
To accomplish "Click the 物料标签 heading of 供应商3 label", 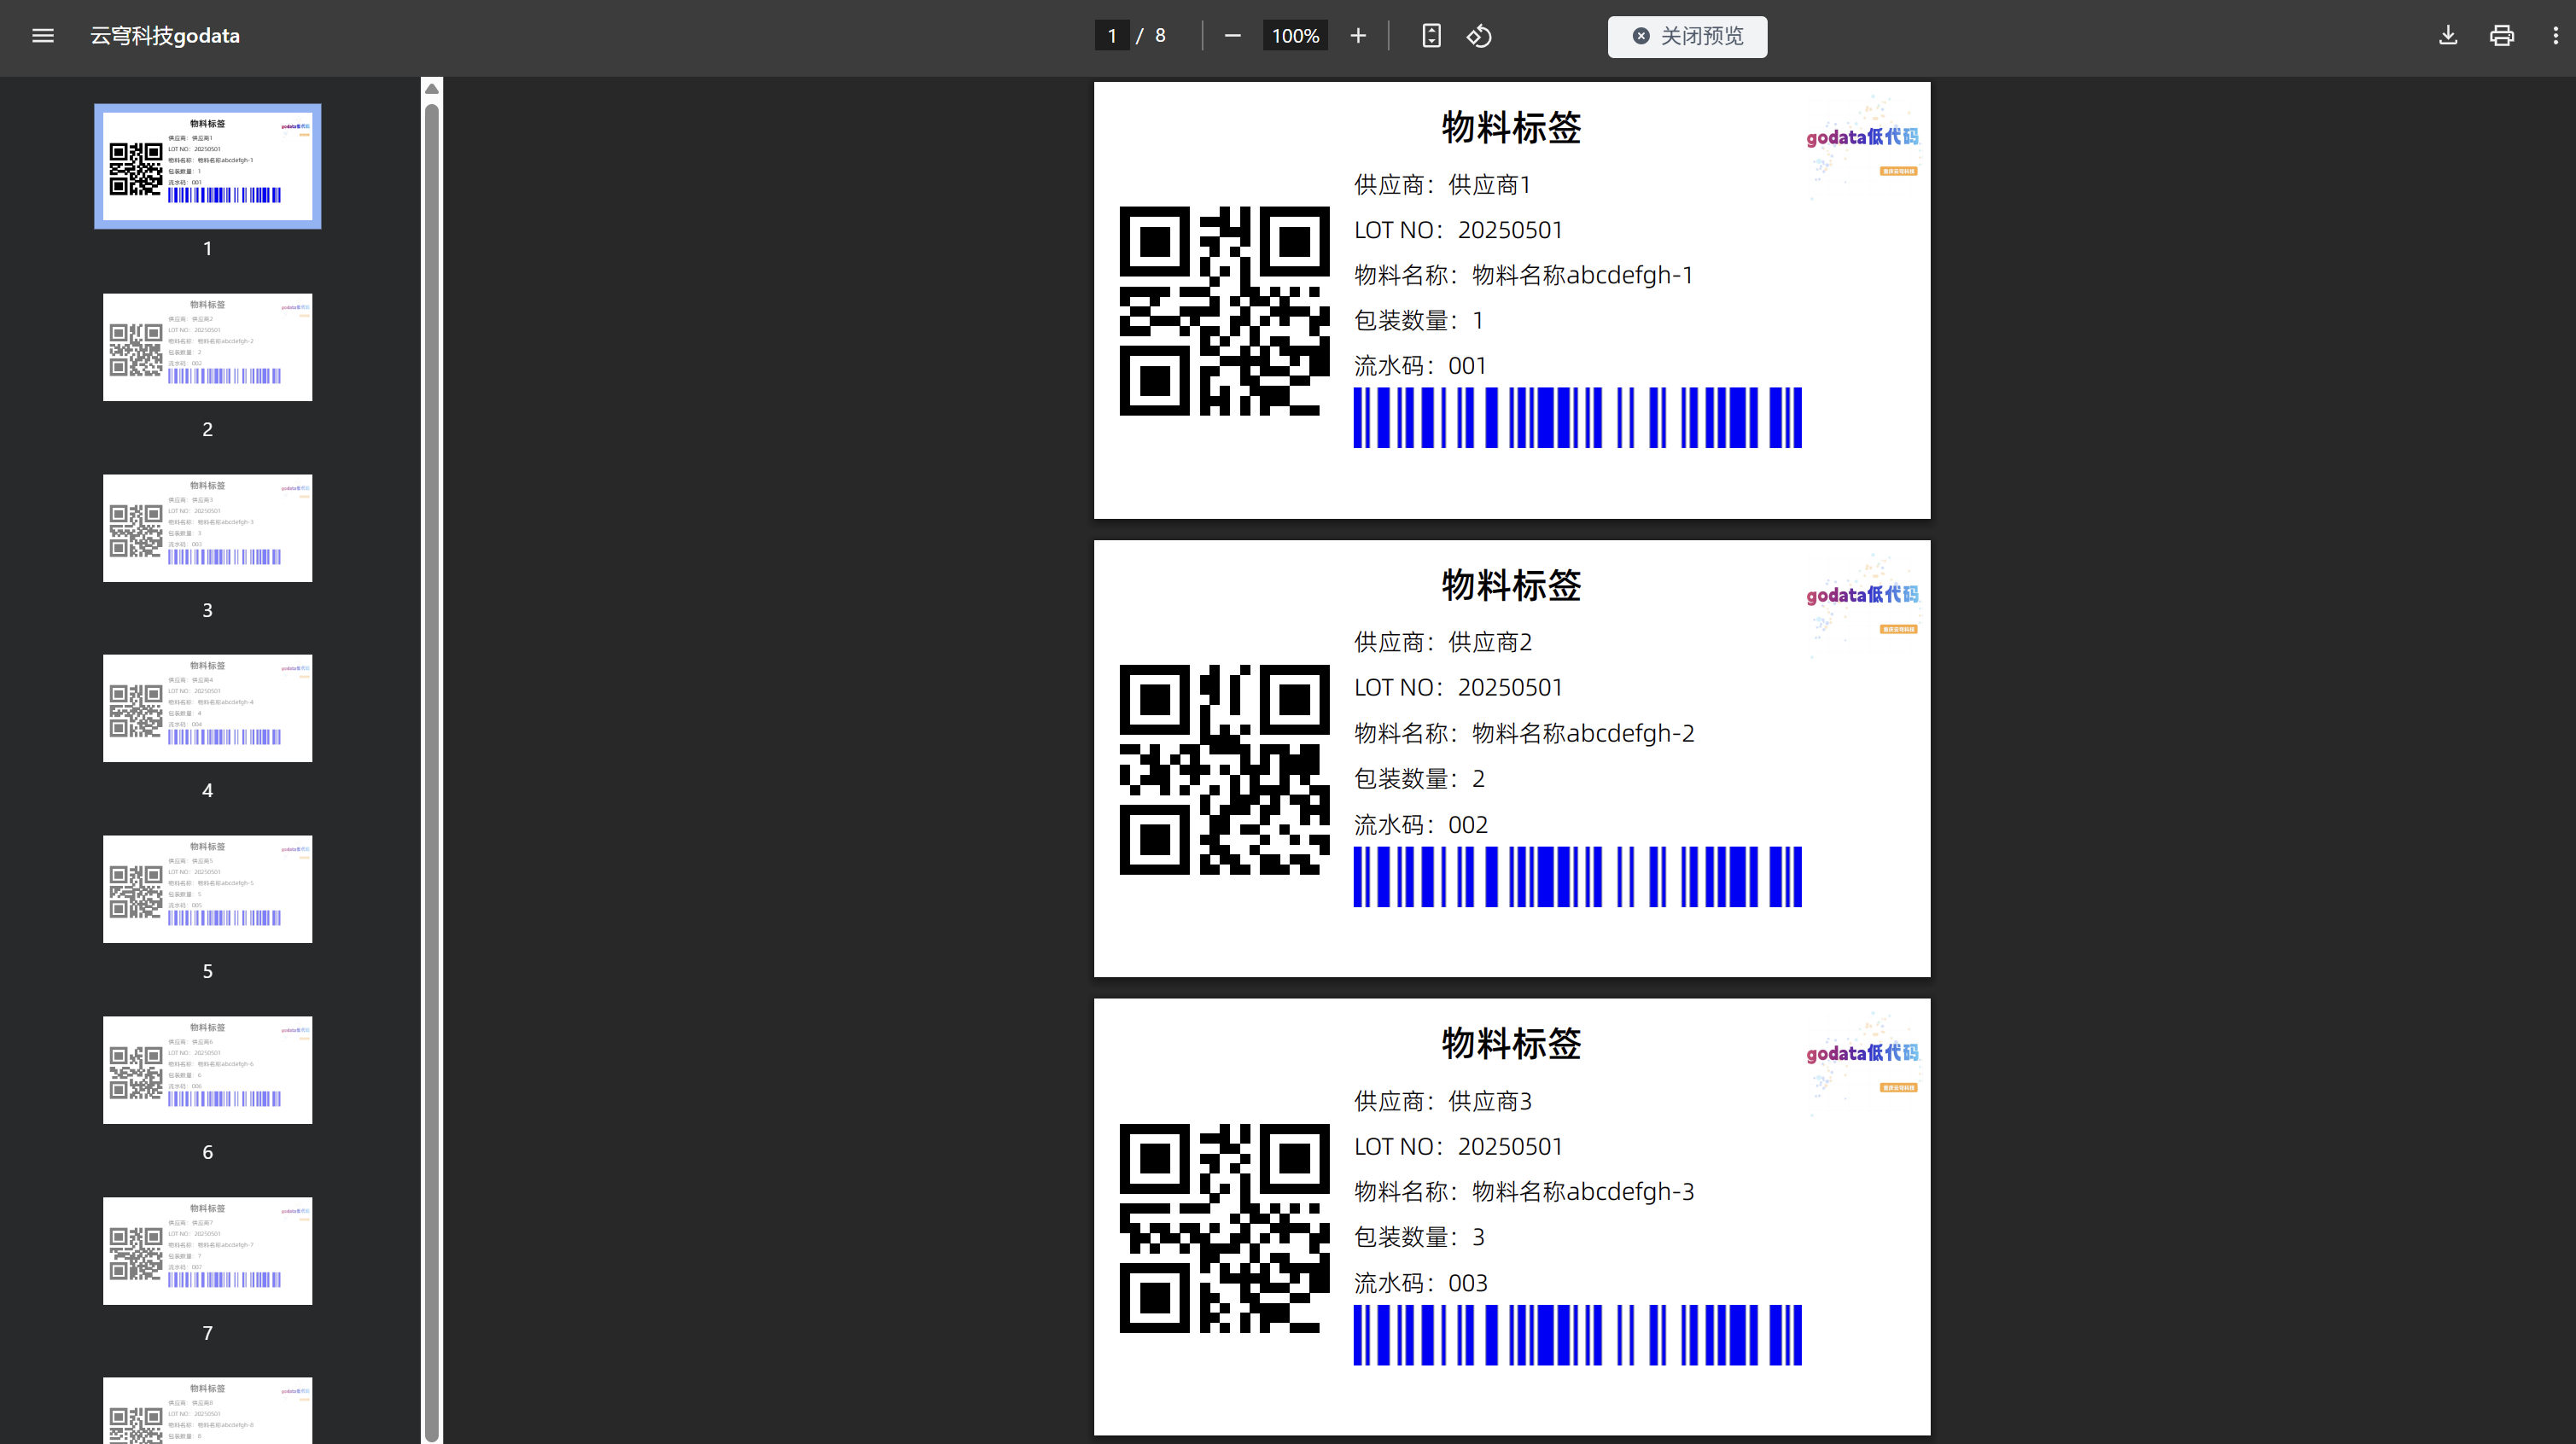I will pyautogui.click(x=1511, y=1043).
